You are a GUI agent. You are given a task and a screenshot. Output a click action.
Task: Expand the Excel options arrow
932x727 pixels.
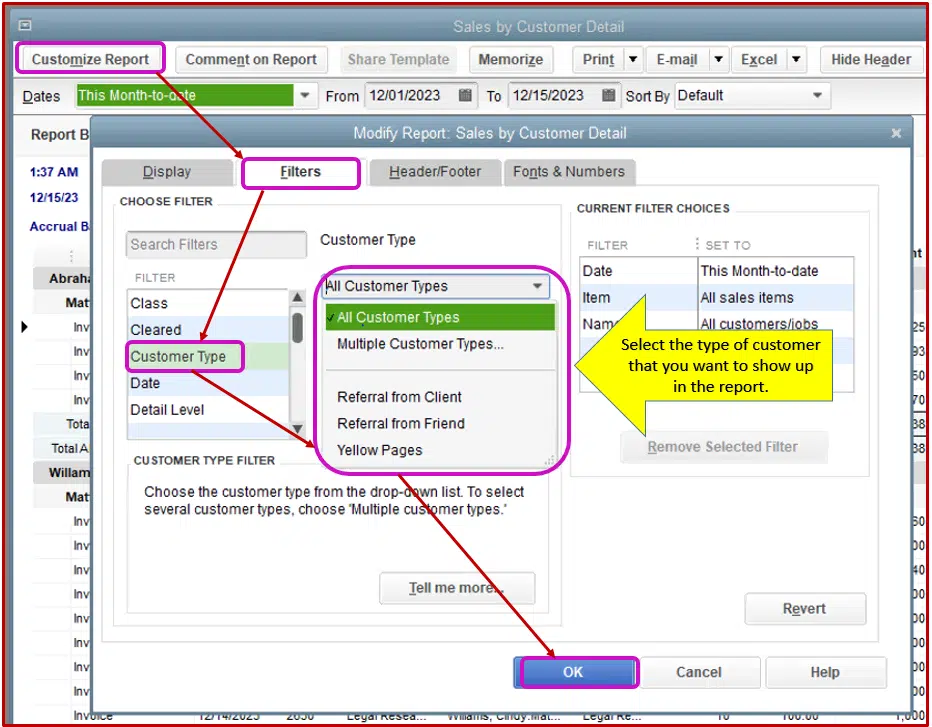(x=796, y=59)
